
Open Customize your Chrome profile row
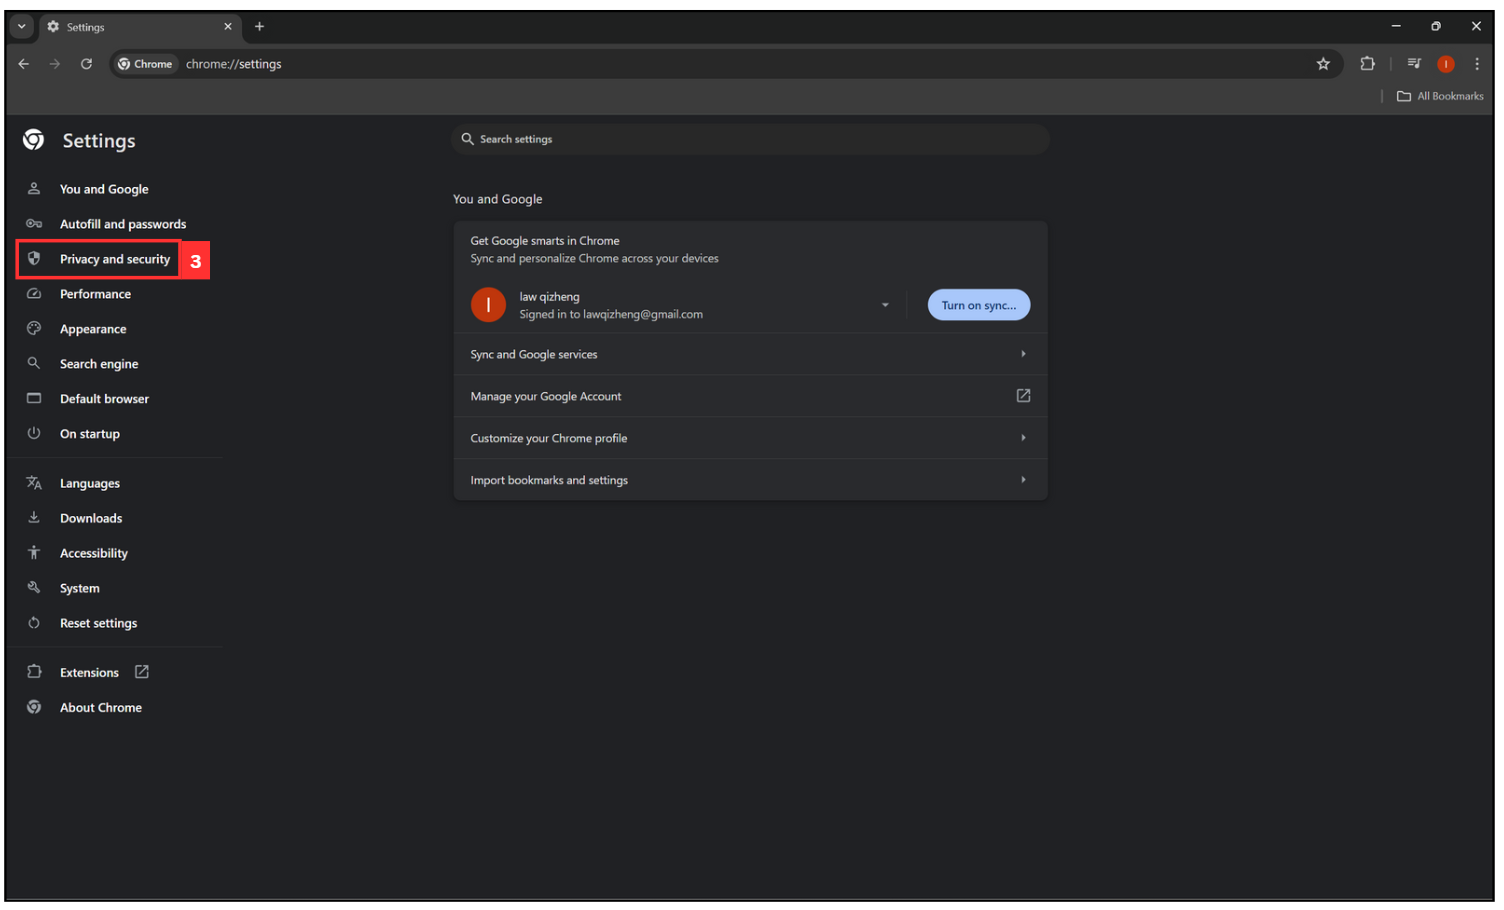(x=750, y=437)
